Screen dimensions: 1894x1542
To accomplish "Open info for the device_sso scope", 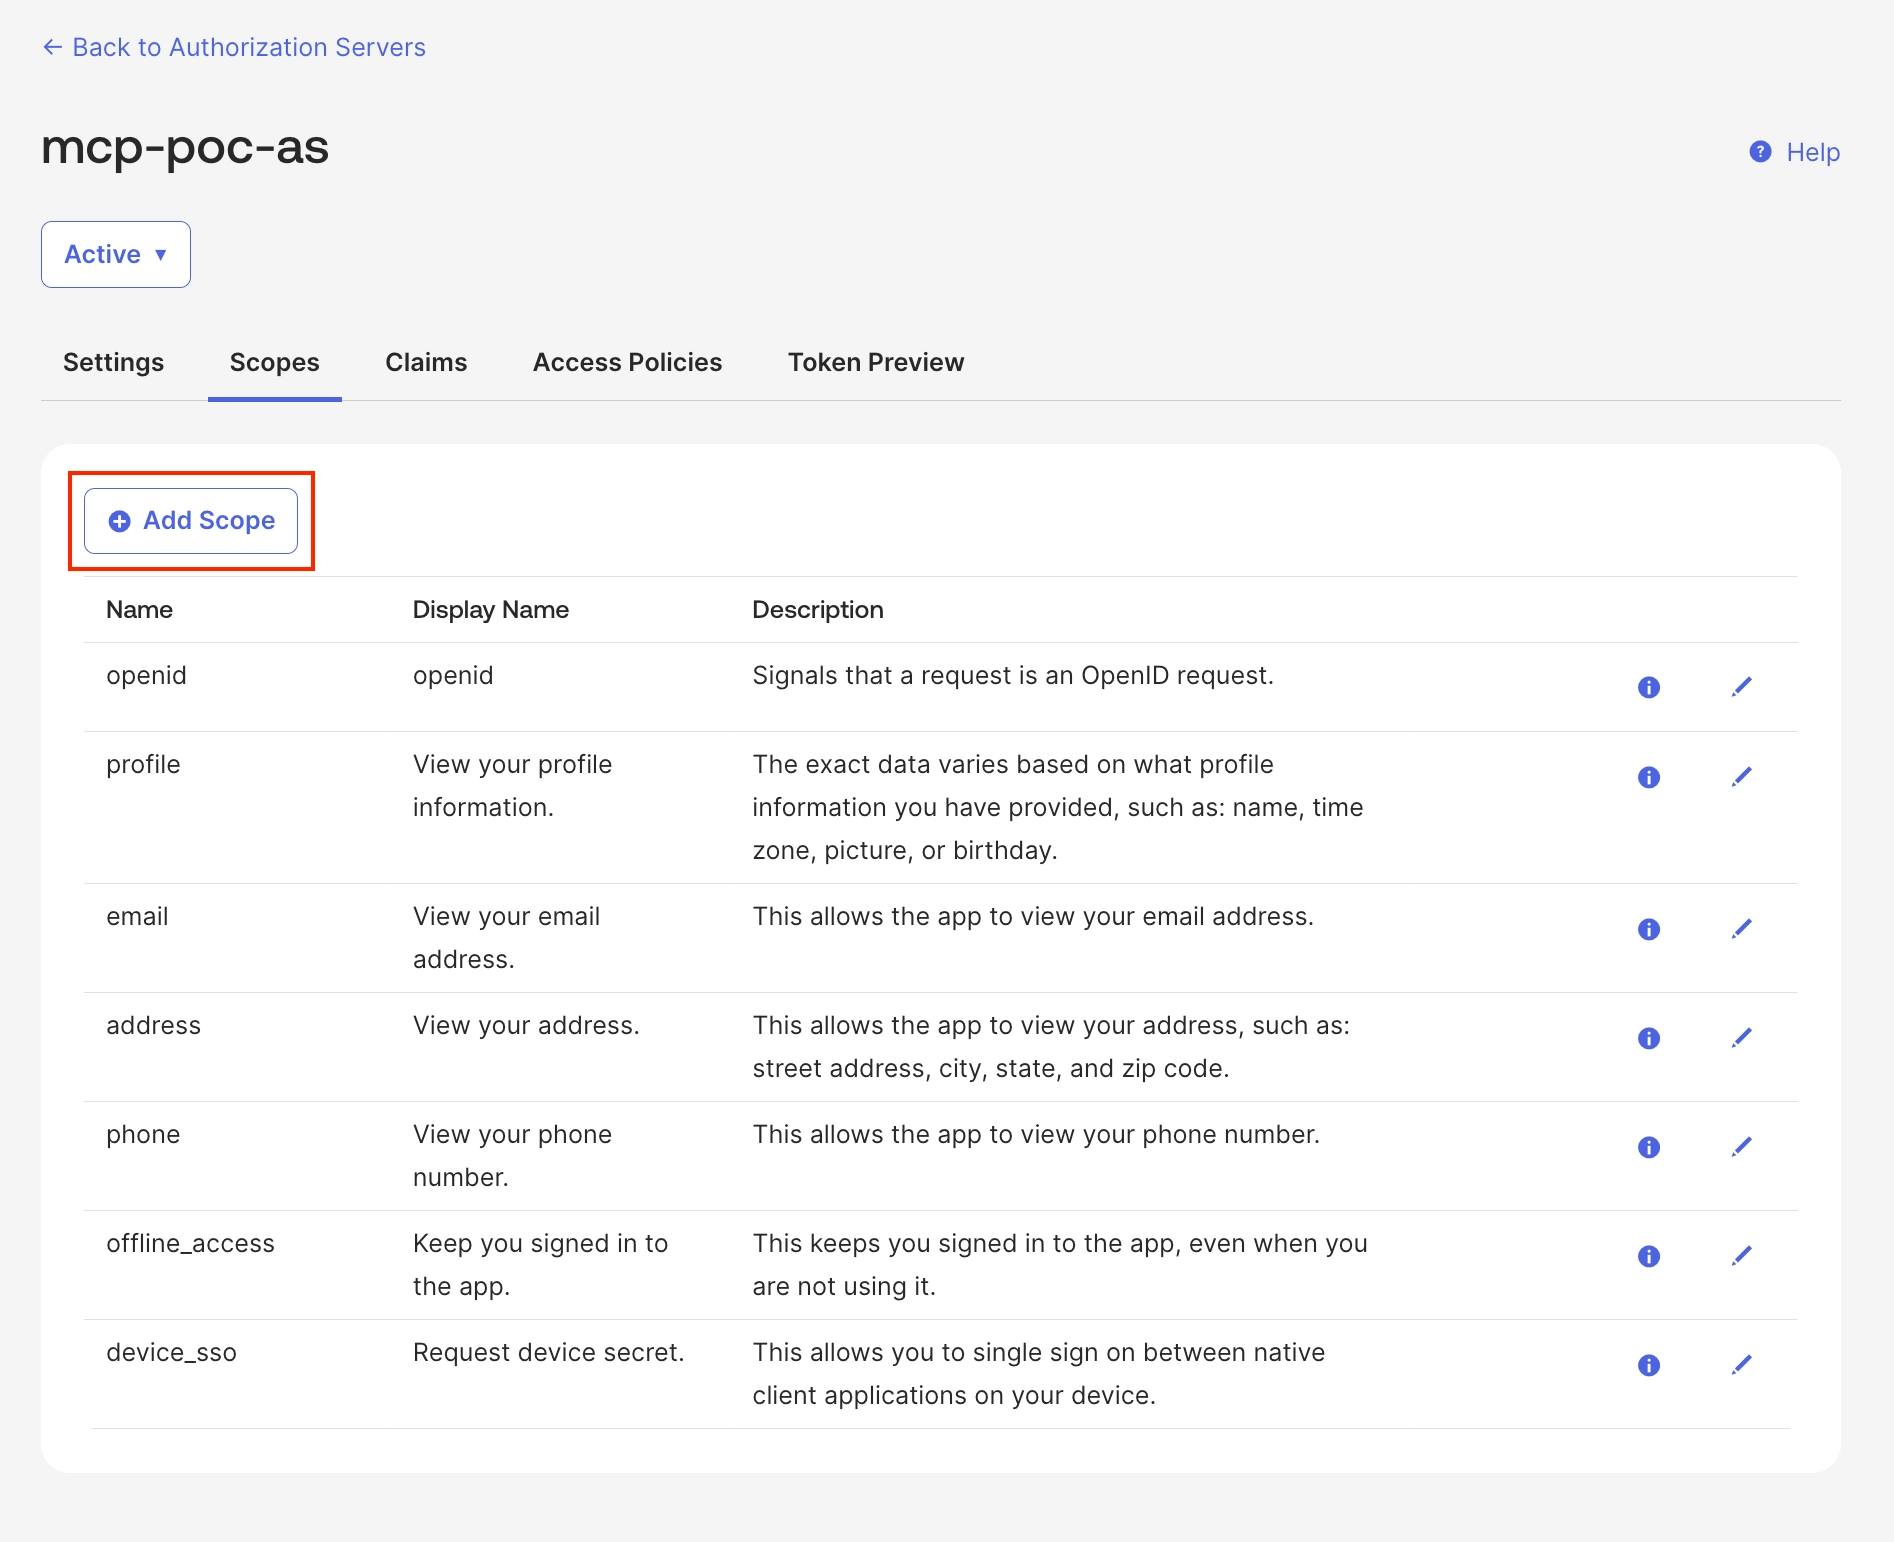I will point(1649,1365).
